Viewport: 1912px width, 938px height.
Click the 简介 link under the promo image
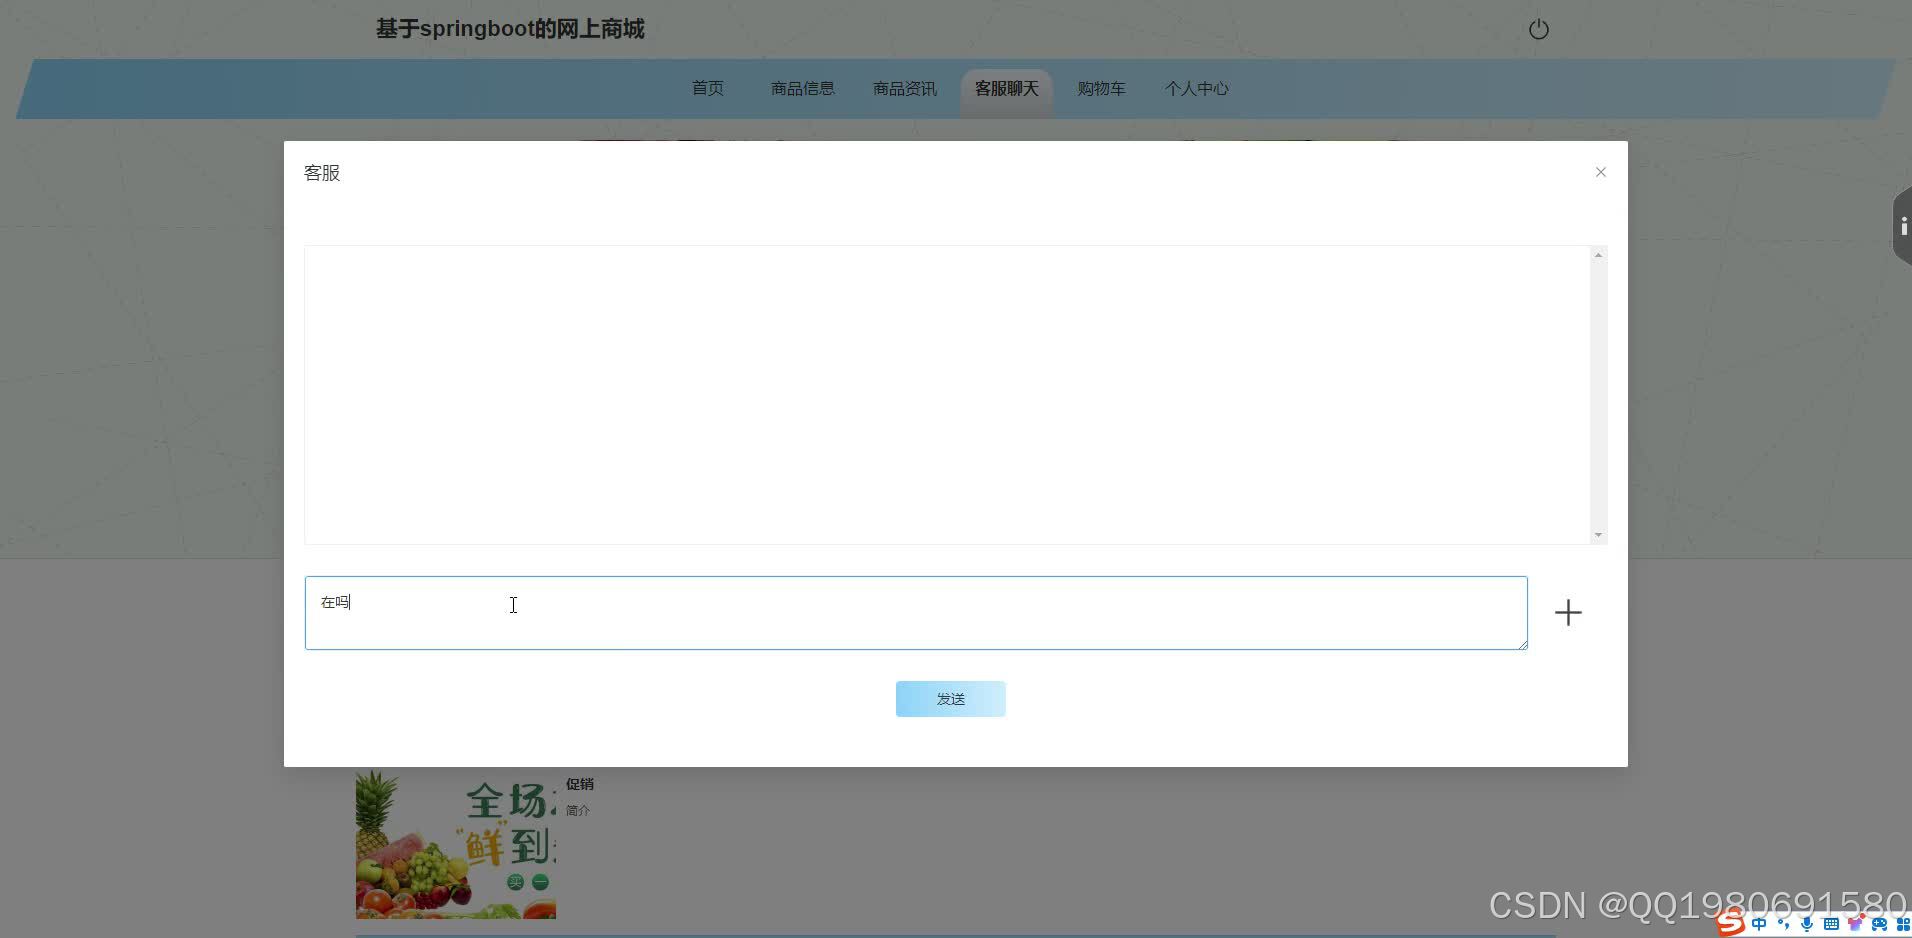pyautogui.click(x=578, y=810)
